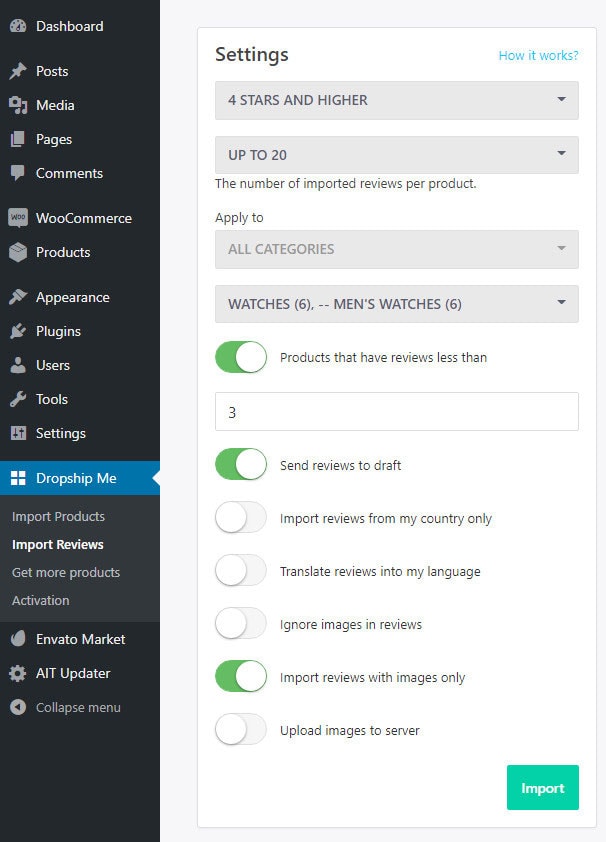Click the Comments bubble icon

18,173
